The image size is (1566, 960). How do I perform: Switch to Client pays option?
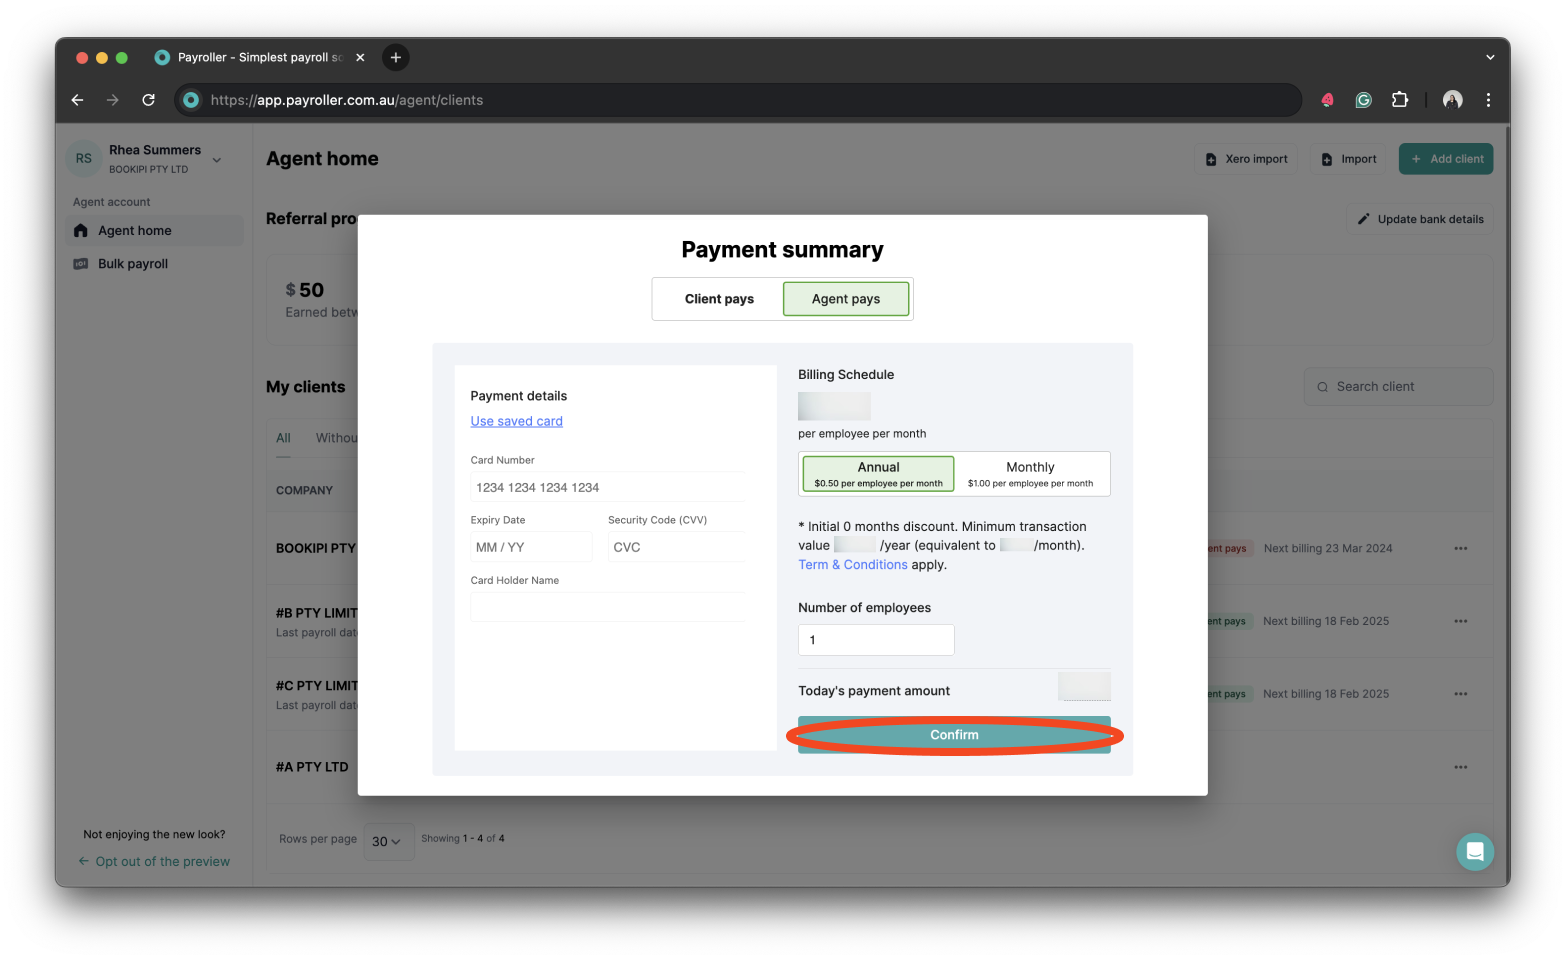tap(719, 299)
